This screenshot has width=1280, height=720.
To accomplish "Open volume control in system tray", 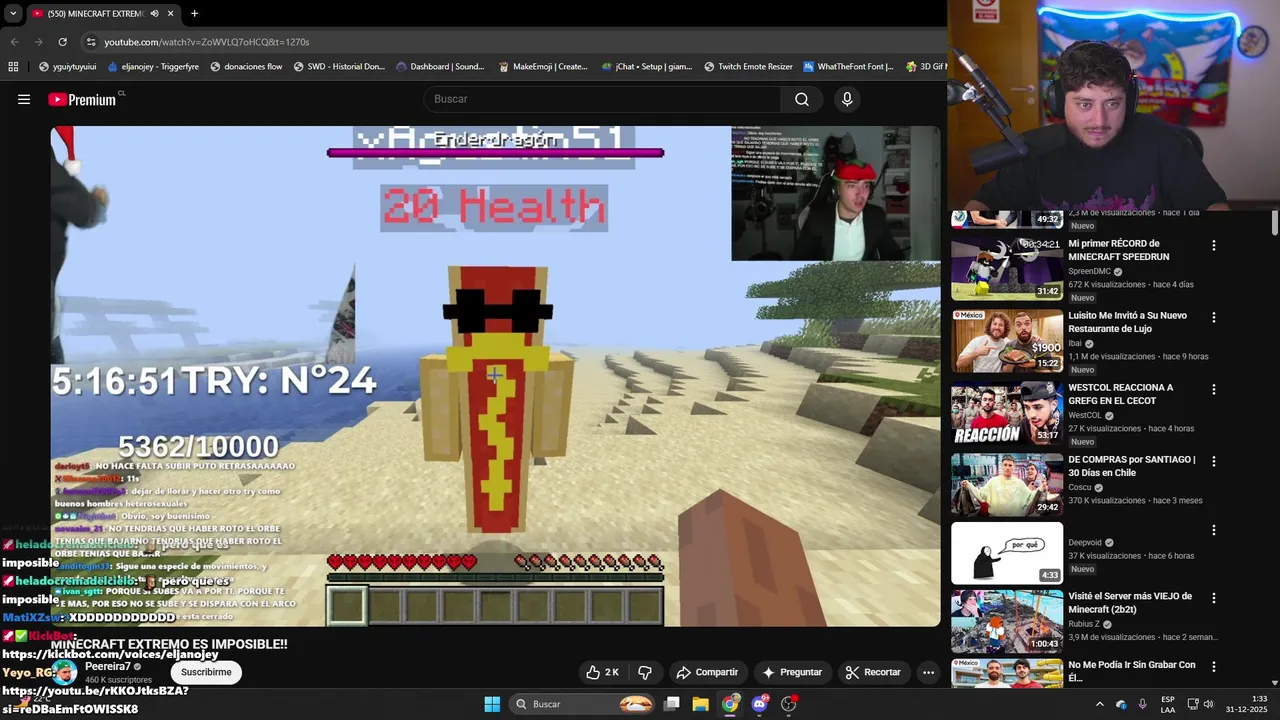I will (1210, 704).
